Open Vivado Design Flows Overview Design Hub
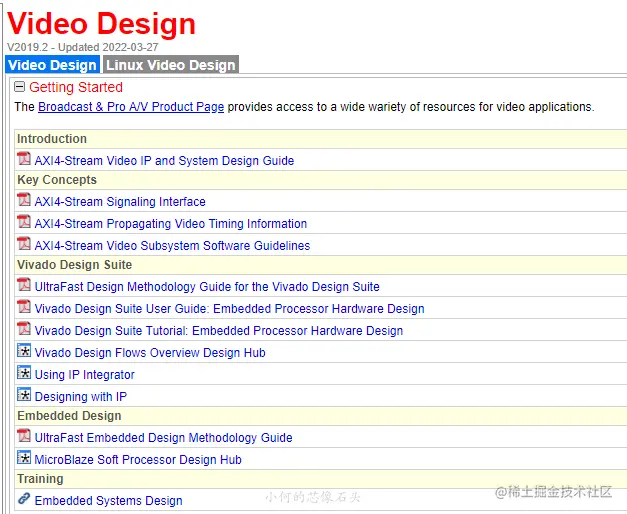 [x=150, y=353]
